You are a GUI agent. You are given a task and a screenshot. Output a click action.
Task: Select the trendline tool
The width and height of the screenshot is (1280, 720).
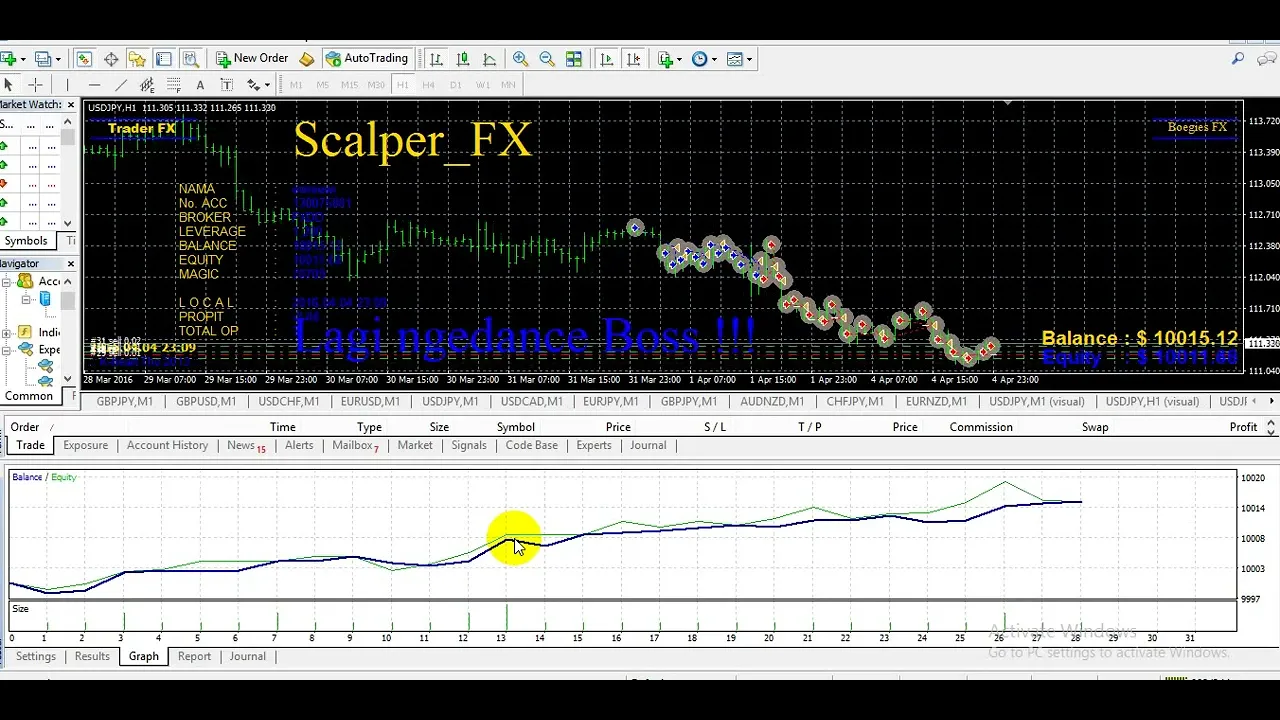pos(121,85)
